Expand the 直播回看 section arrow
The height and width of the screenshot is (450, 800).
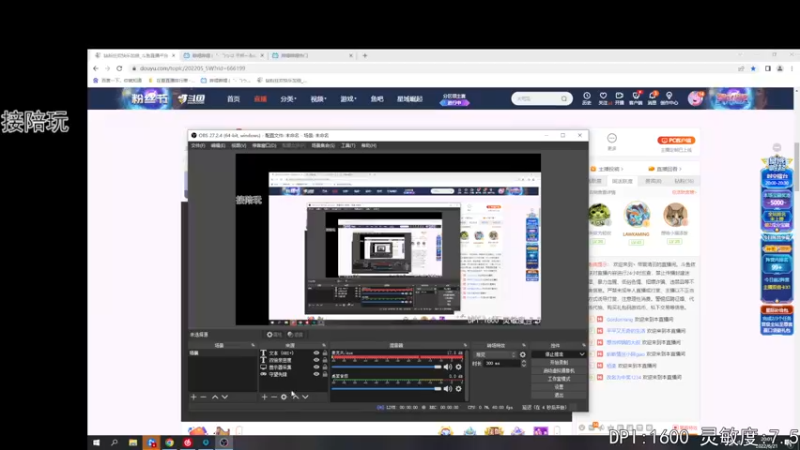pos(680,169)
